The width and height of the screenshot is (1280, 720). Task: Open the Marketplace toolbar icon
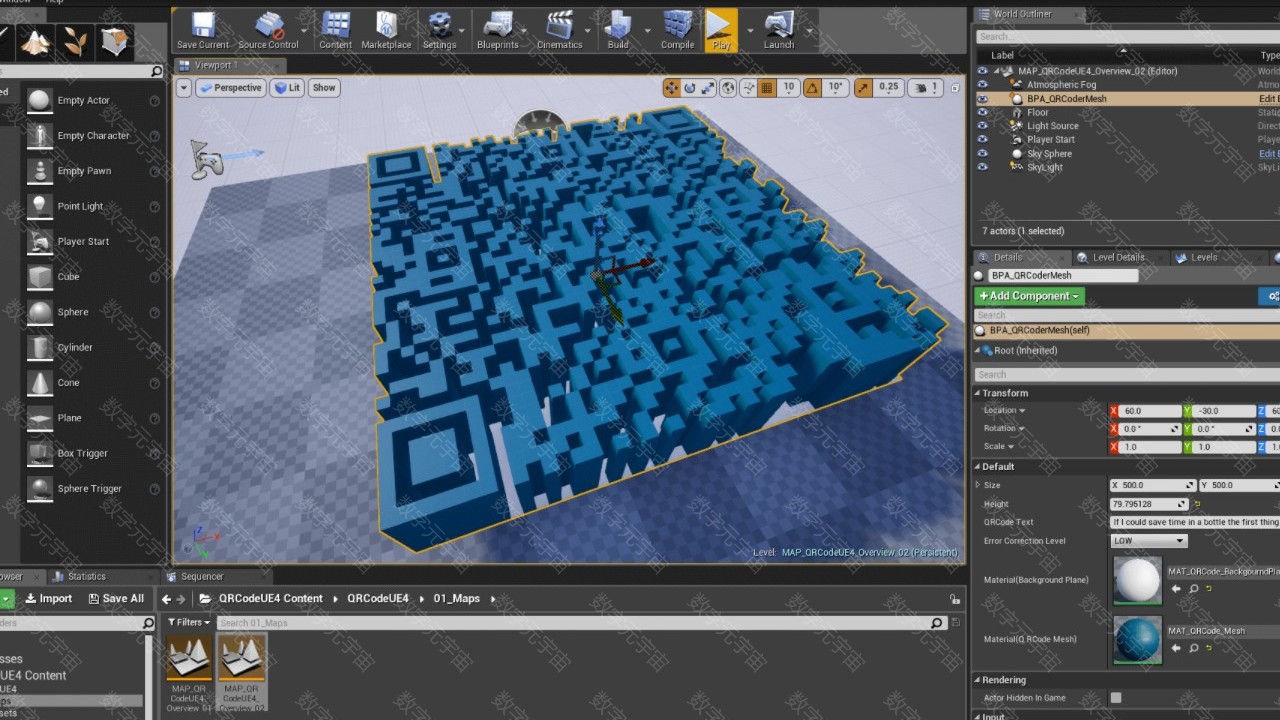click(x=386, y=30)
